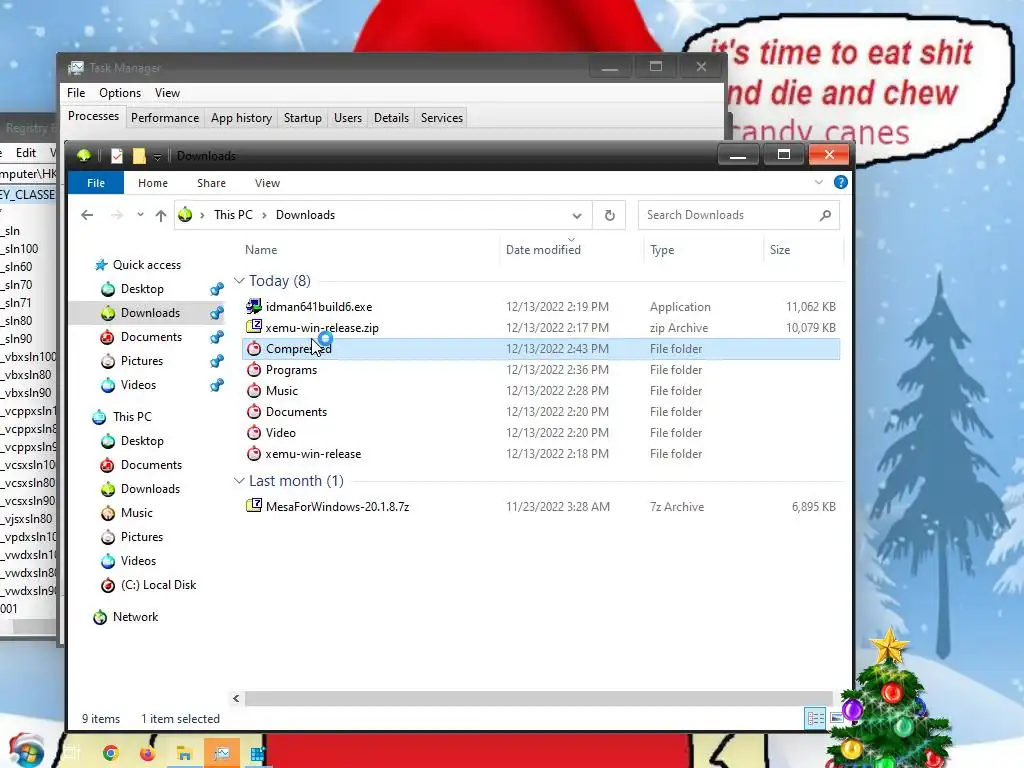Go up one folder level

161,215
